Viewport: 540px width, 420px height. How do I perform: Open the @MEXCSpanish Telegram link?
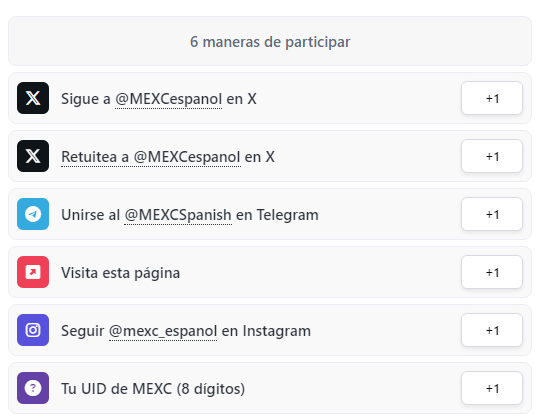click(x=178, y=215)
